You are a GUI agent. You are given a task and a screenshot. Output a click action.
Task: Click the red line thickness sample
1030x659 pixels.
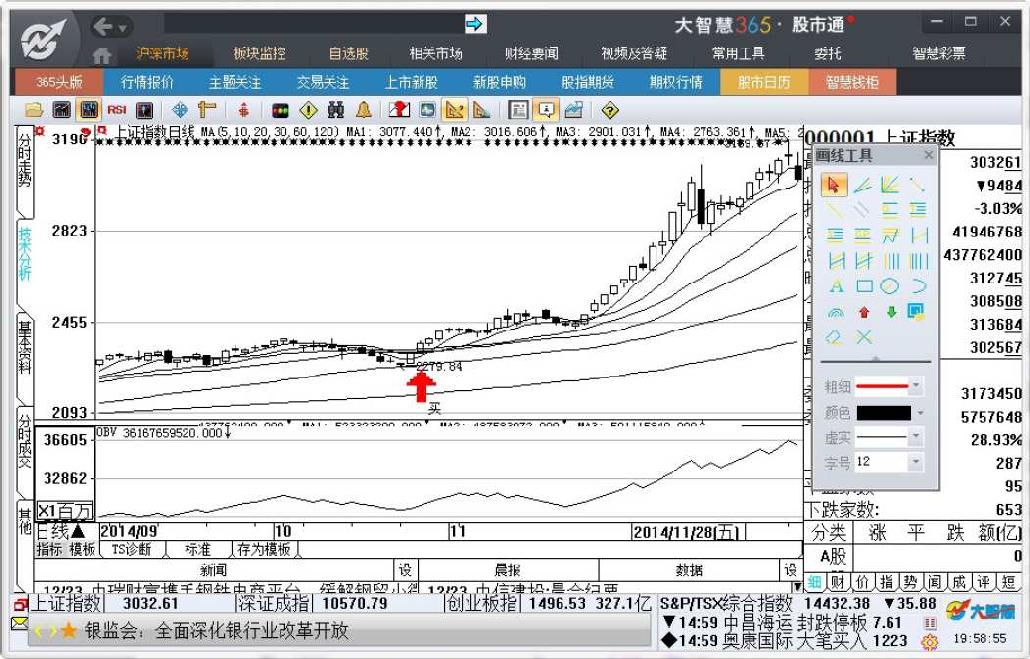(882, 386)
